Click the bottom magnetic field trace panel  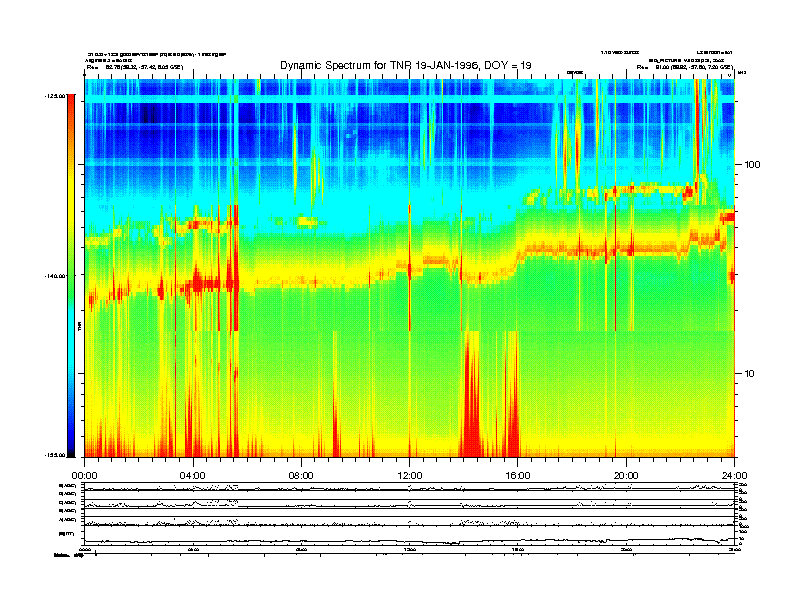409,536
